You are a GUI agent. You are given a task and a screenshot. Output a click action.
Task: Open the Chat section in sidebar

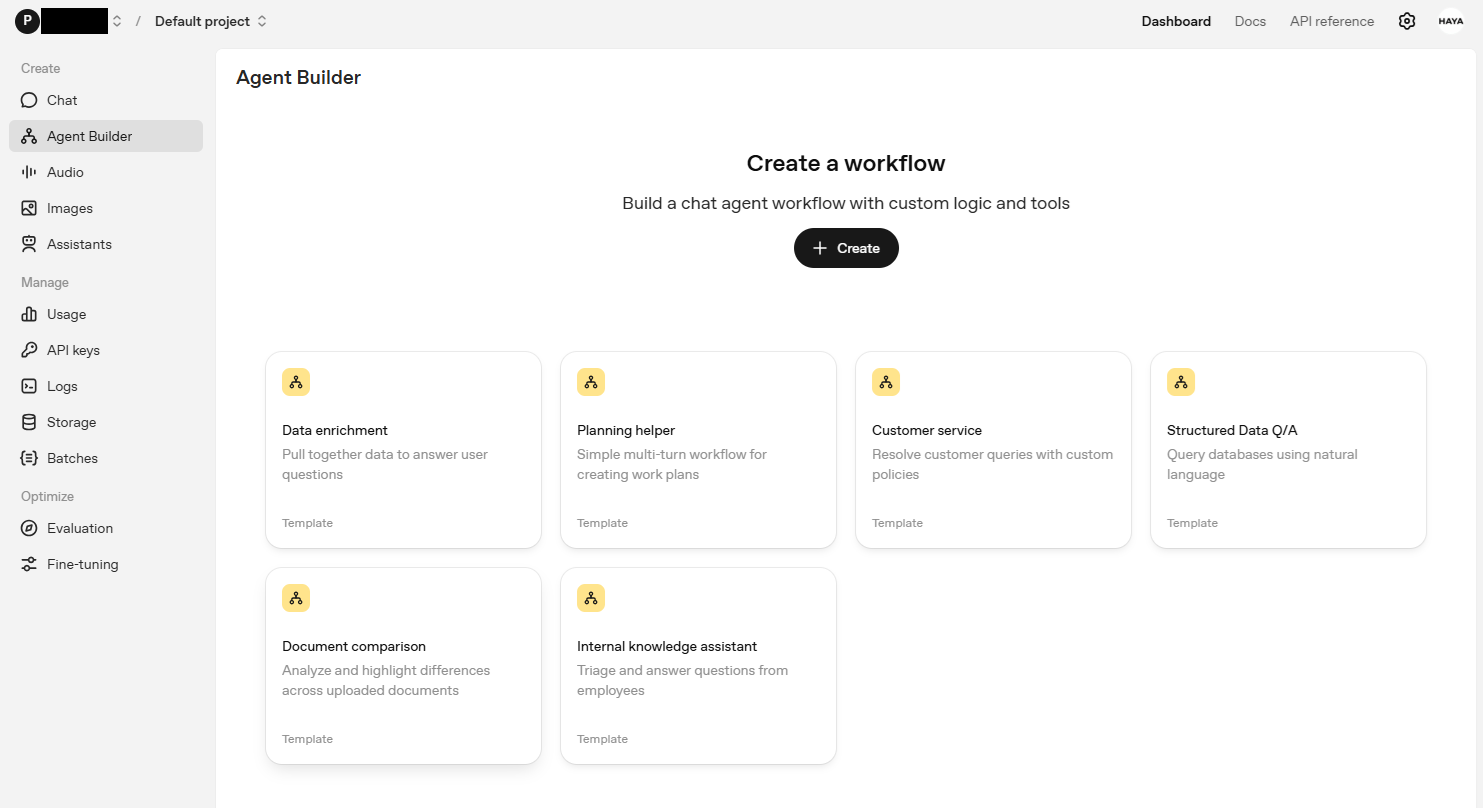point(61,100)
